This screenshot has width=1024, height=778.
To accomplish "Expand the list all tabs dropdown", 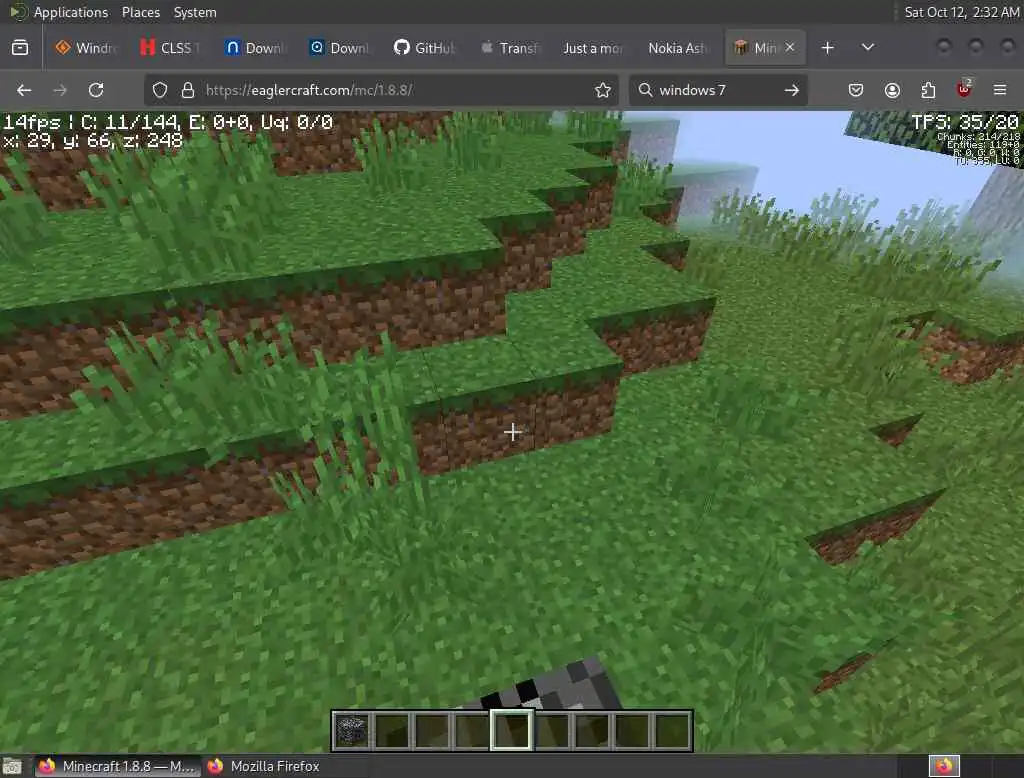I will coord(868,48).
